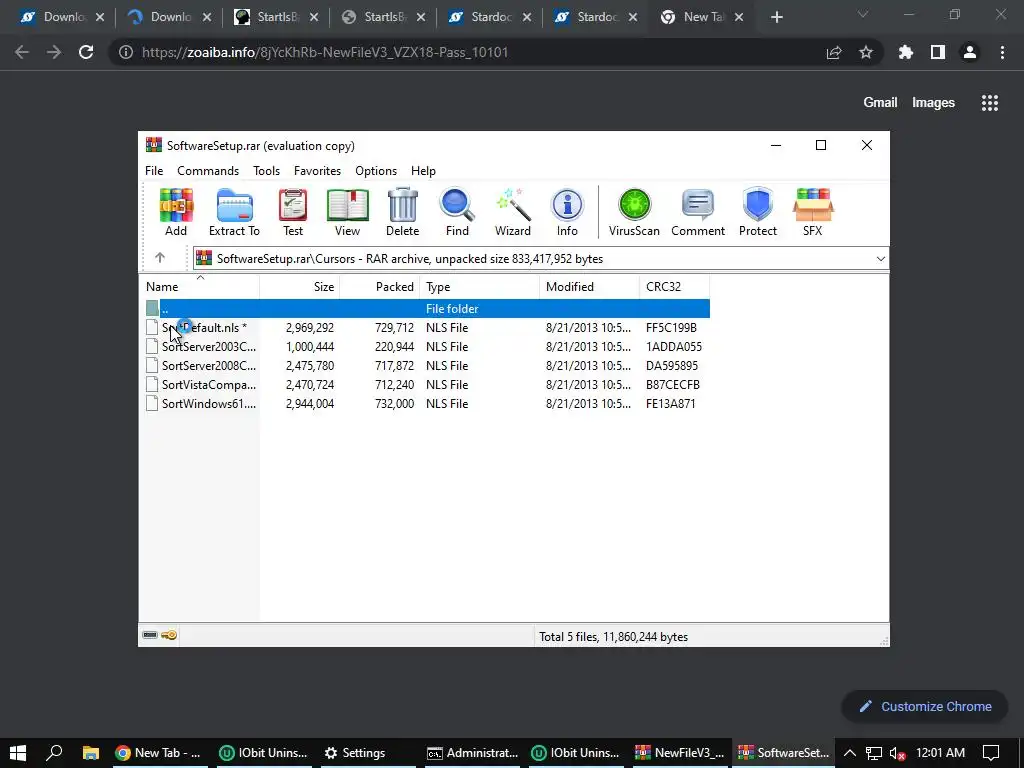Open the Options menu
Image resolution: width=1024 pixels, height=768 pixels.
pos(376,170)
